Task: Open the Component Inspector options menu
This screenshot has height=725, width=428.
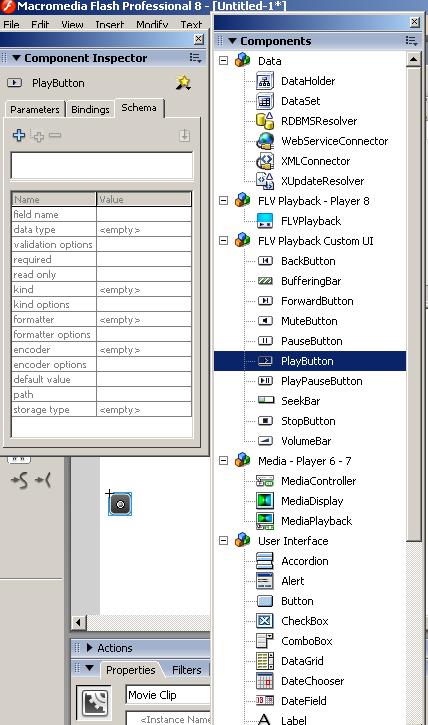Action: (x=196, y=57)
